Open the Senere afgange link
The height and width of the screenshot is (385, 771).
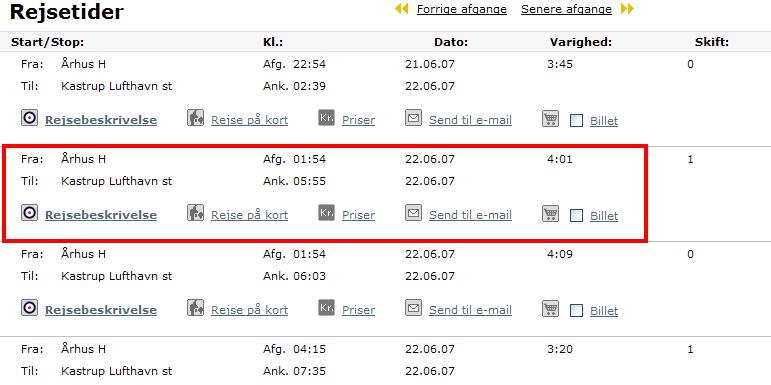pyautogui.click(x=566, y=9)
